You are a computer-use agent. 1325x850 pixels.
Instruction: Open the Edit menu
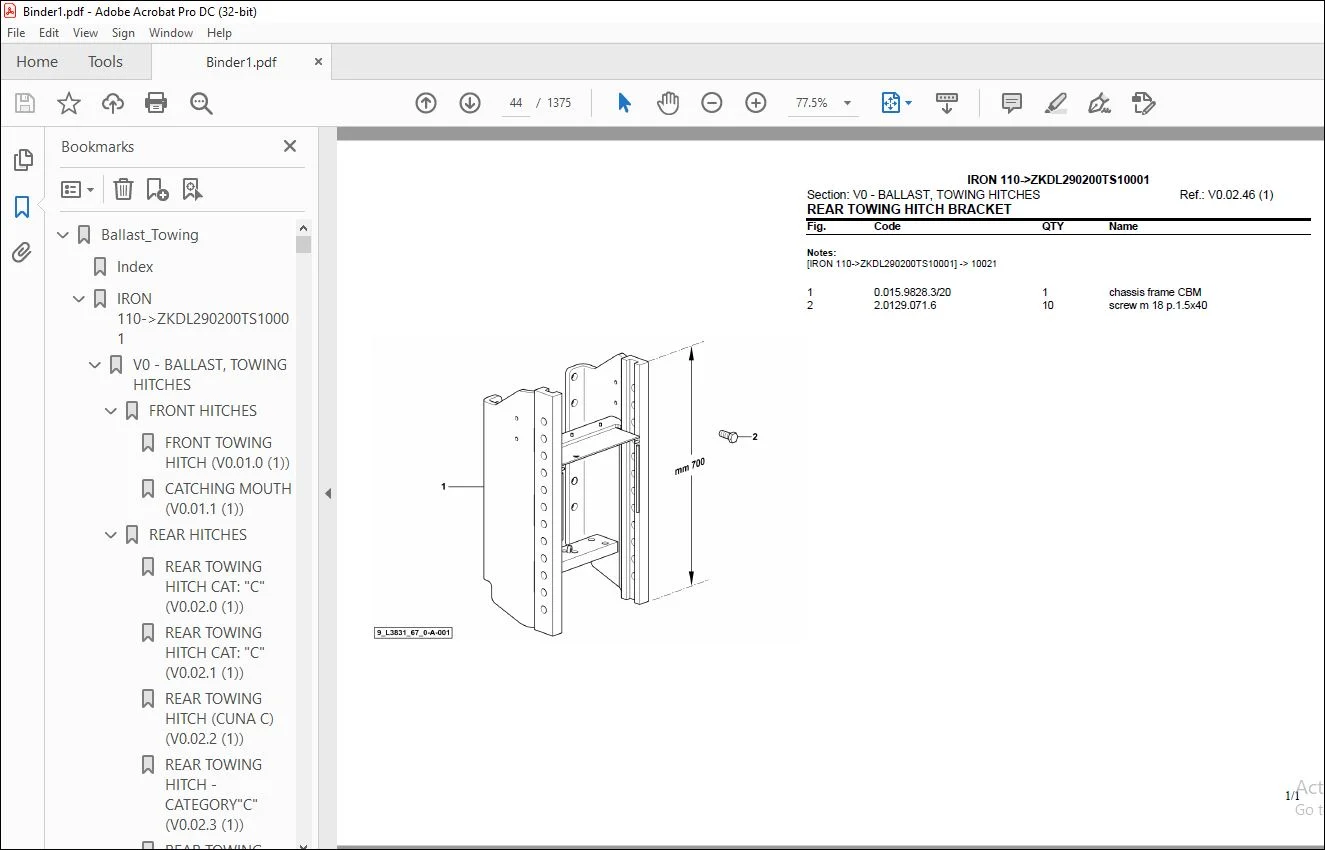point(49,33)
